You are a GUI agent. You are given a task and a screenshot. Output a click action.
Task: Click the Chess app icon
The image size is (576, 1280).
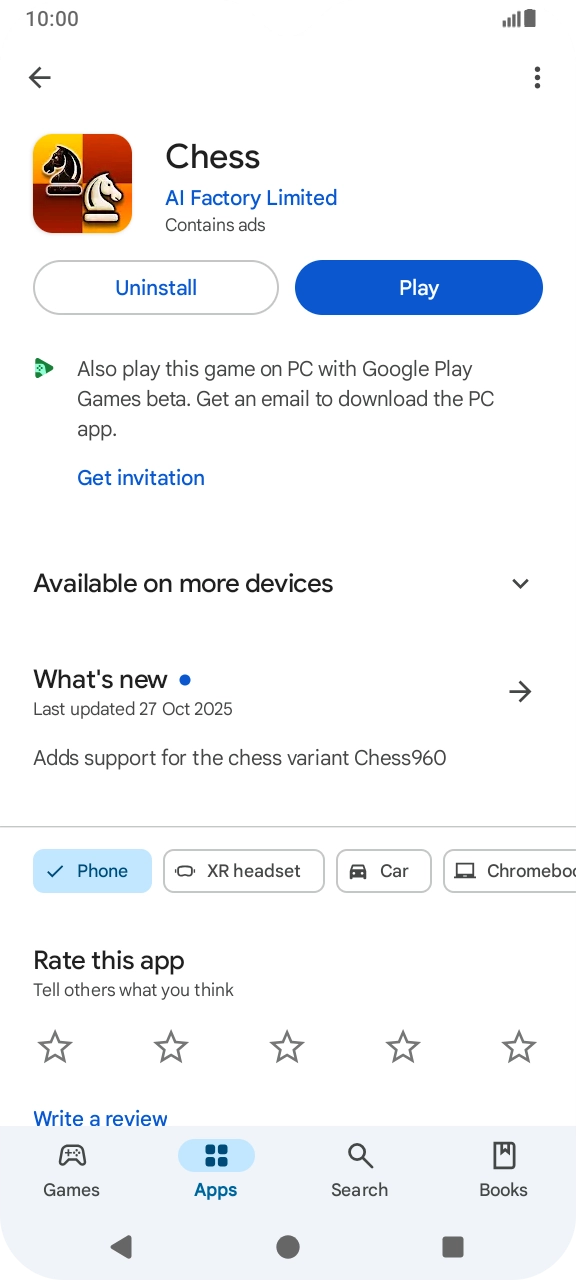83,183
